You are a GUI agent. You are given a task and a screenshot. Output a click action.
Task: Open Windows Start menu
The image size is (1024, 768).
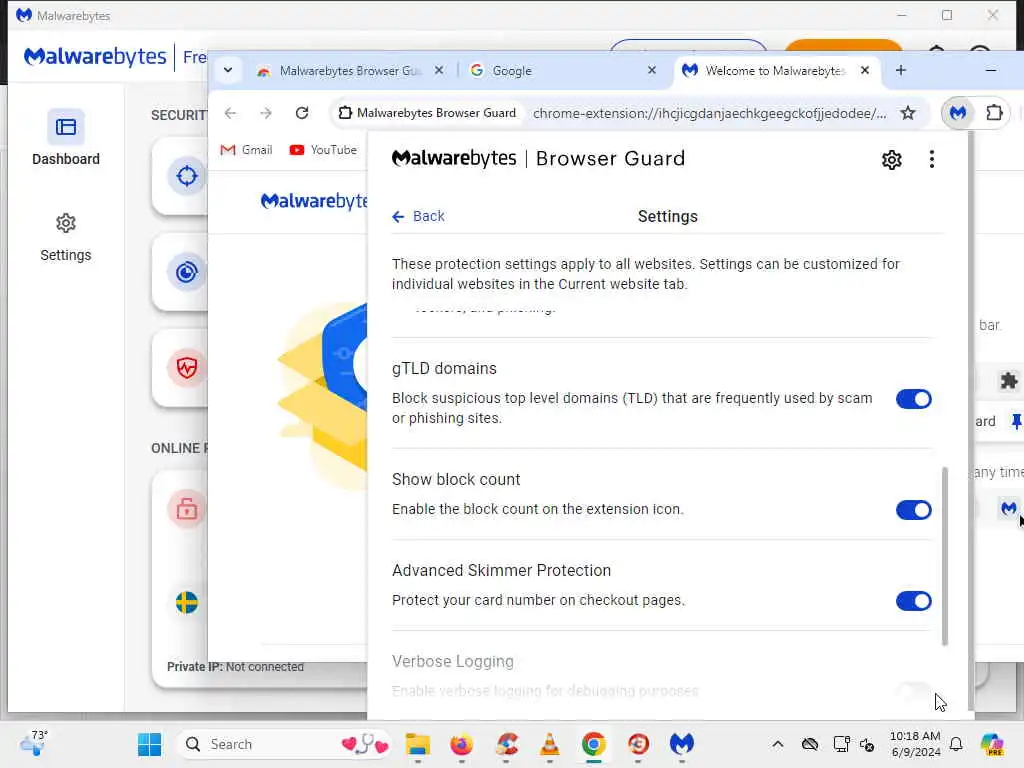coord(150,744)
